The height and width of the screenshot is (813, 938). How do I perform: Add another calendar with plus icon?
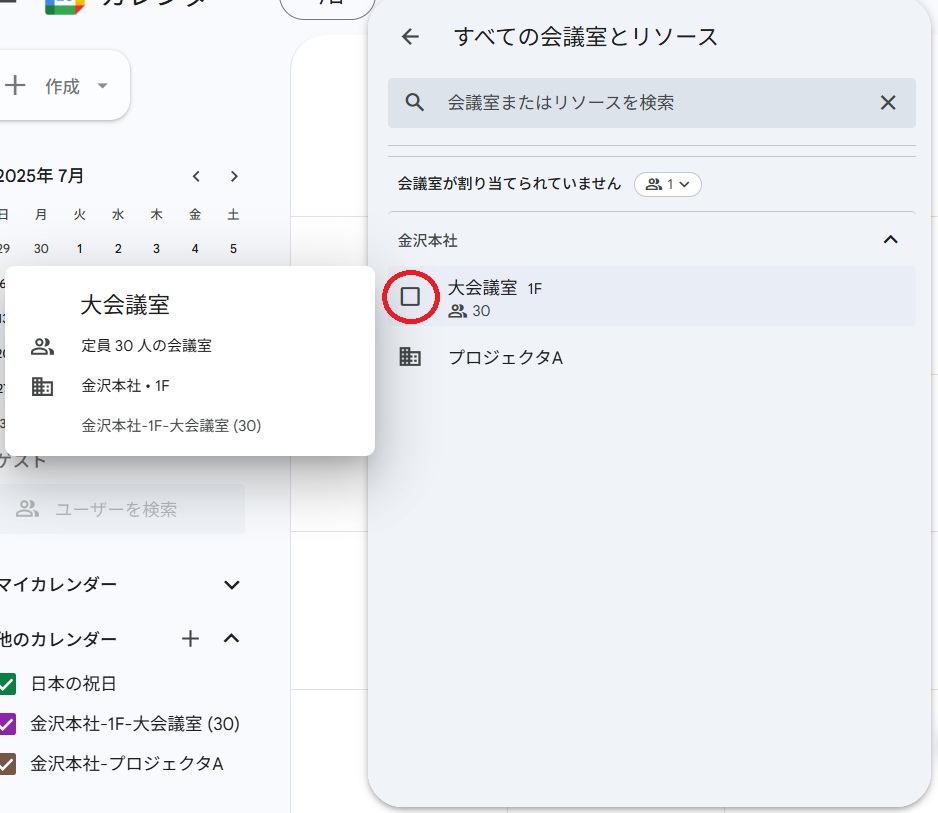(190, 639)
